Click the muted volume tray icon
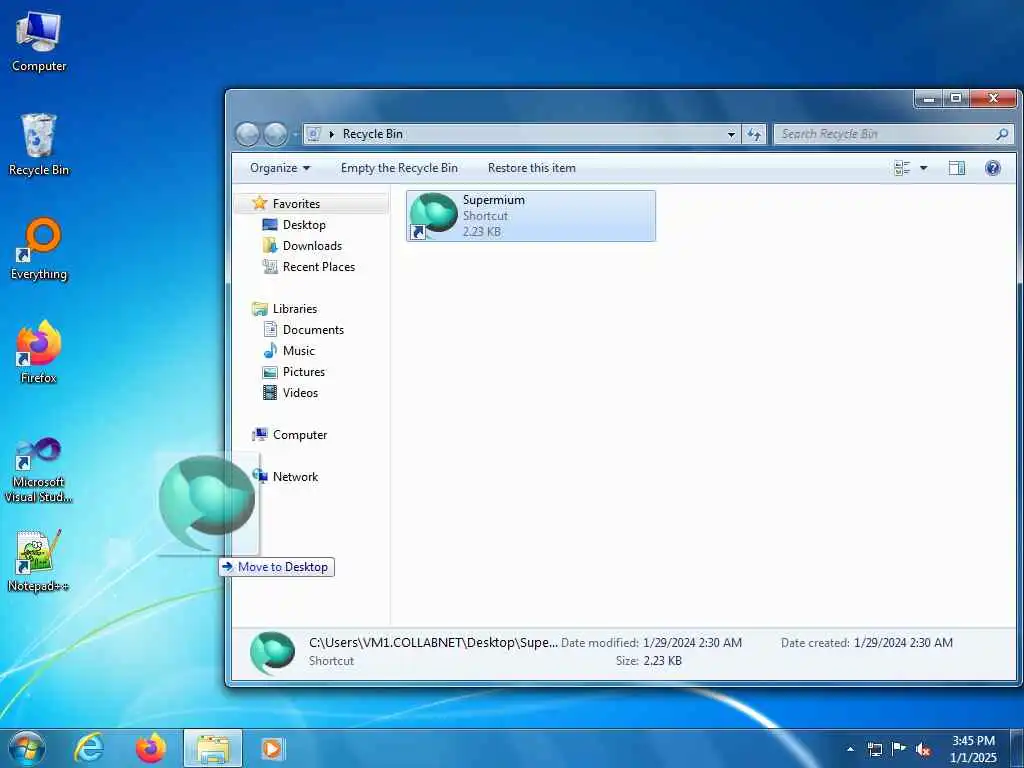Image resolution: width=1024 pixels, height=768 pixels. [923, 749]
